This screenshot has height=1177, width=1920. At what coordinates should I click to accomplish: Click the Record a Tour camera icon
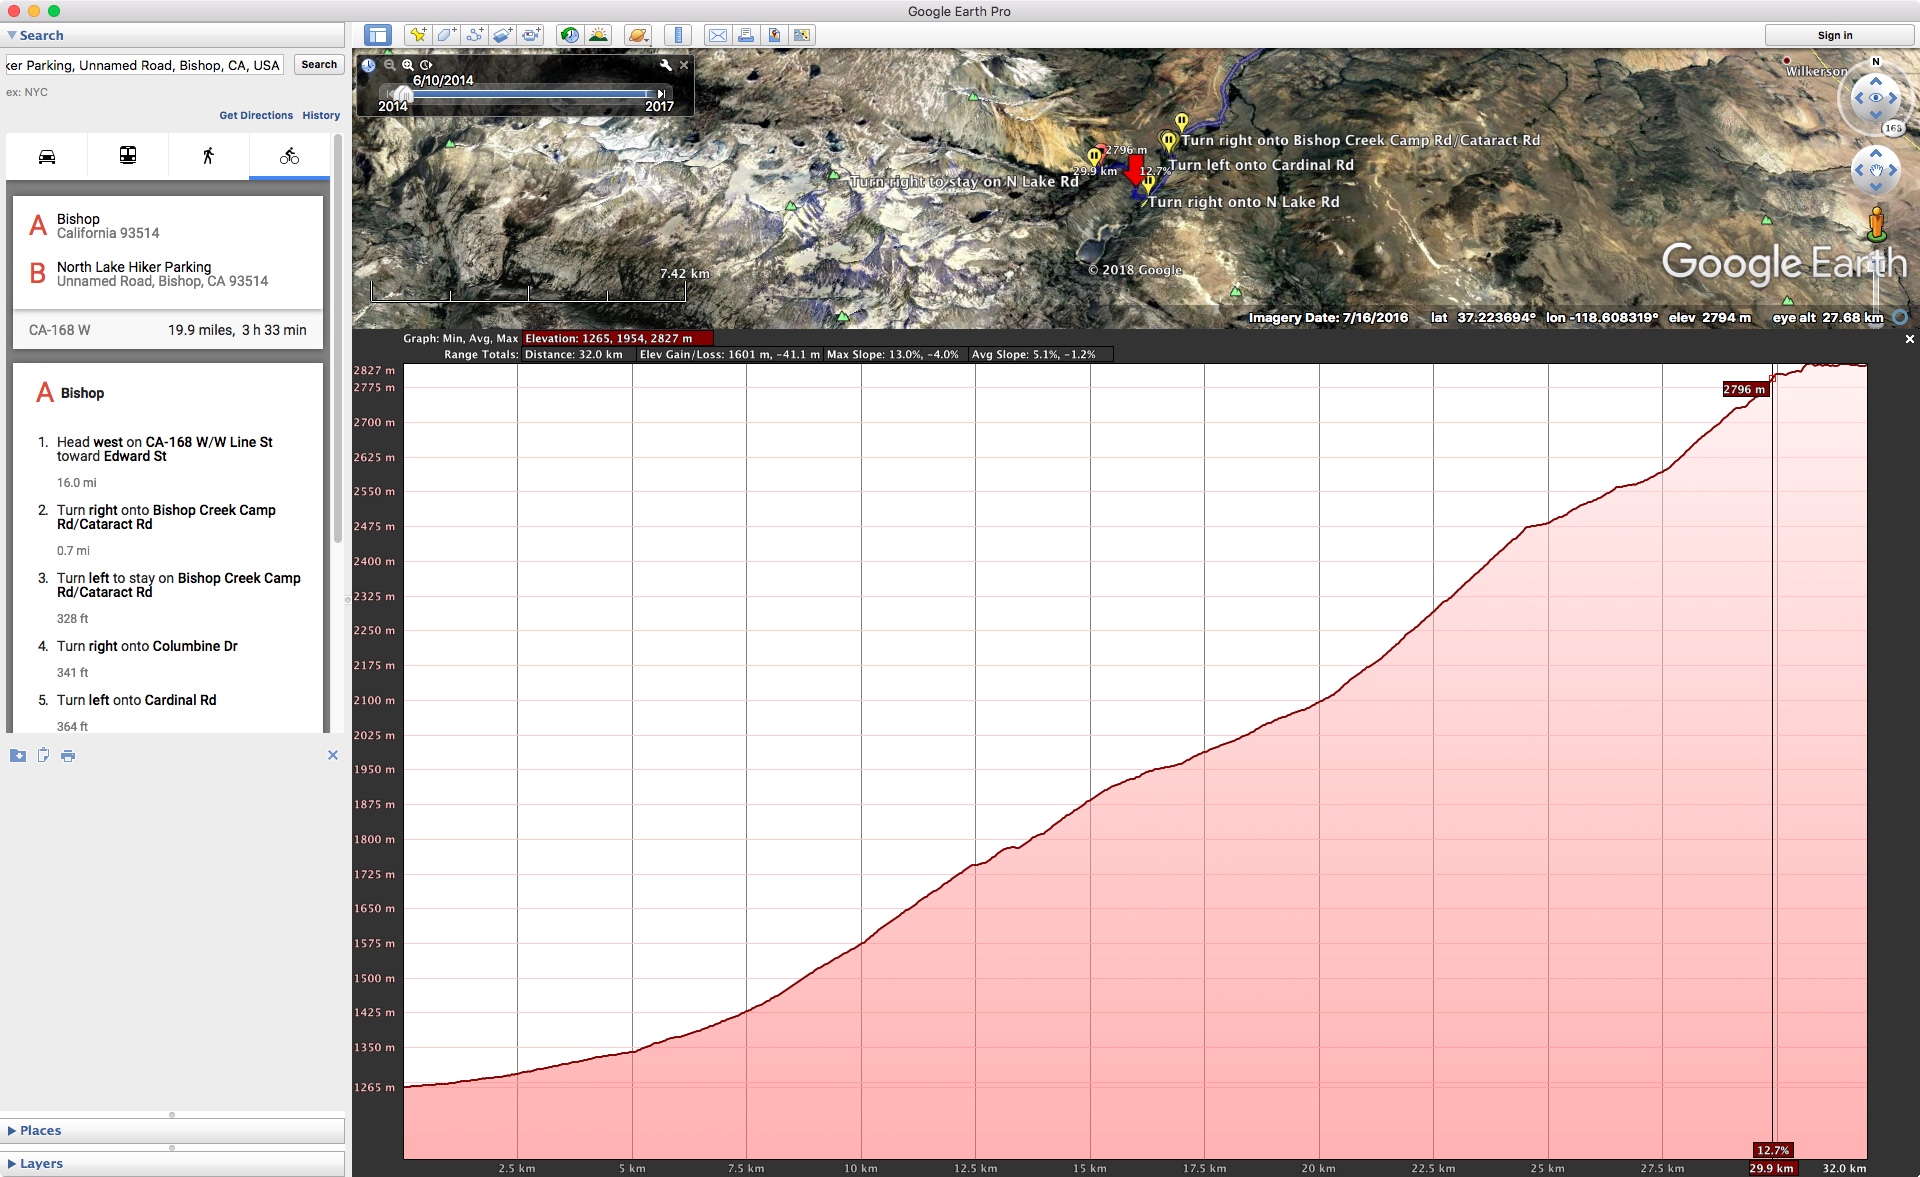tap(531, 35)
